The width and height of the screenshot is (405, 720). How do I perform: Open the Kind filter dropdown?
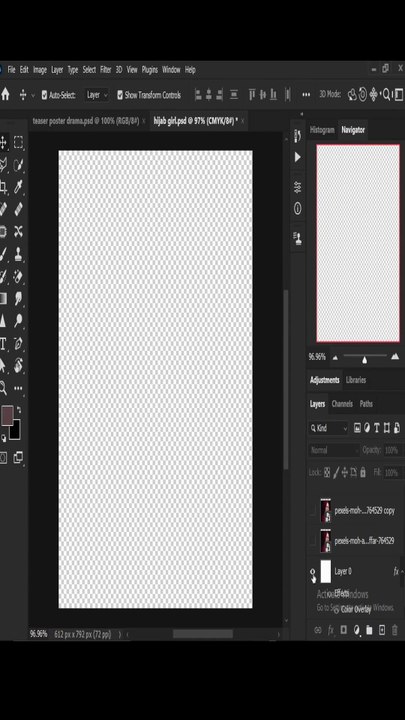pos(329,428)
